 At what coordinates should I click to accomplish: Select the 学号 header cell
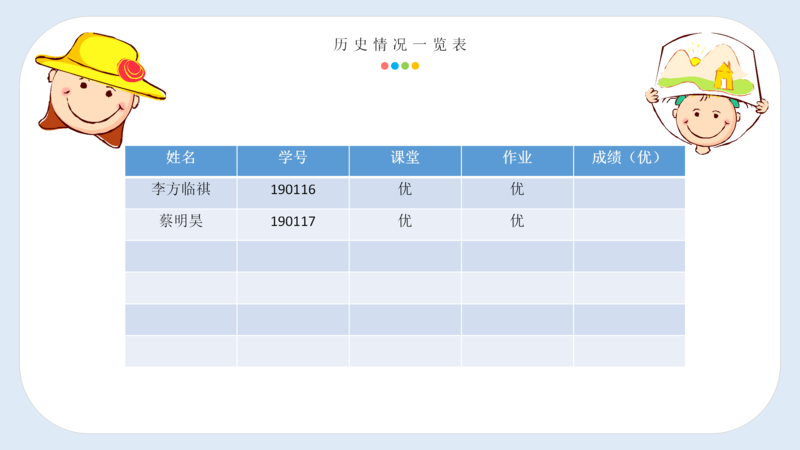pos(293,161)
